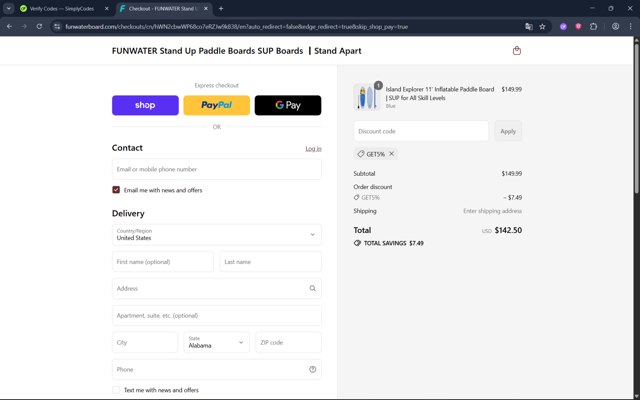This screenshot has width=640, height=400.
Task: Open the Chrome profile icon
Action: tap(616, 27)
